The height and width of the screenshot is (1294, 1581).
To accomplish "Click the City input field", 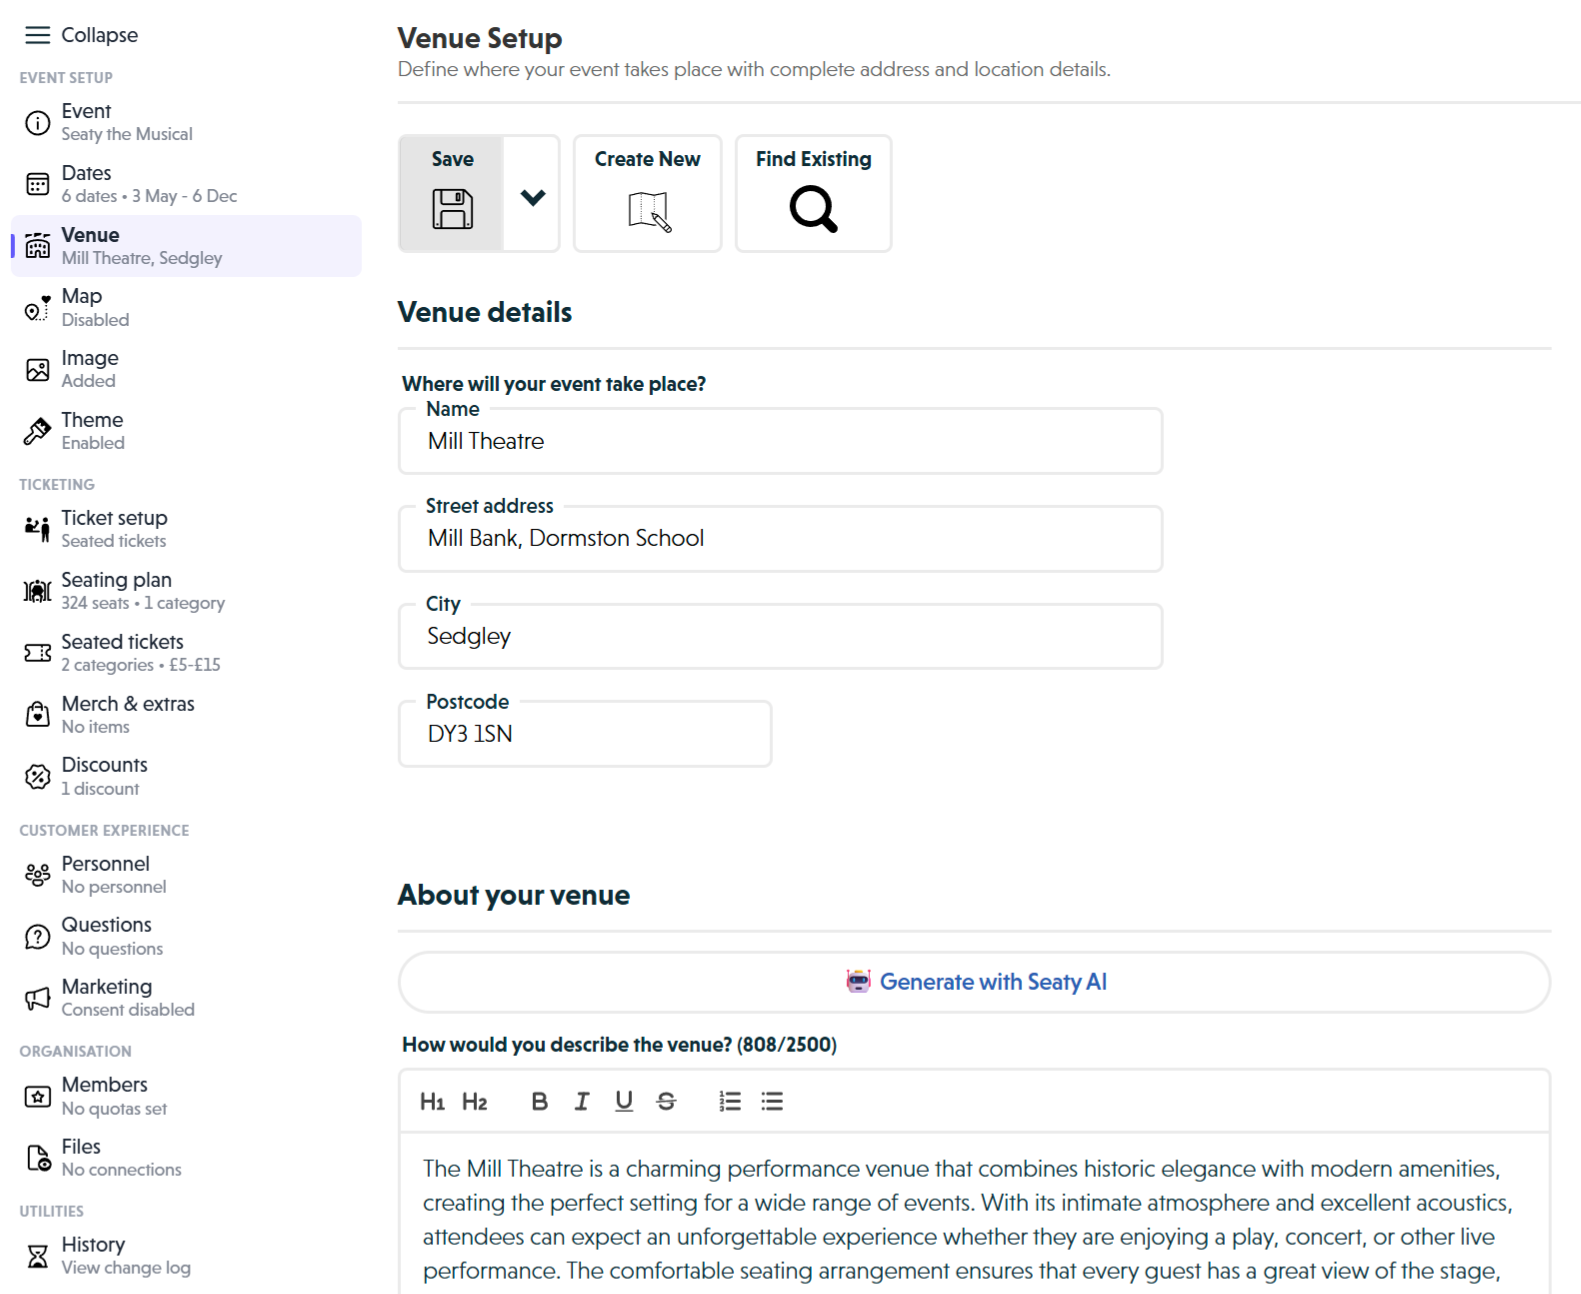I will pyautogui.click(x=780, y=636).
